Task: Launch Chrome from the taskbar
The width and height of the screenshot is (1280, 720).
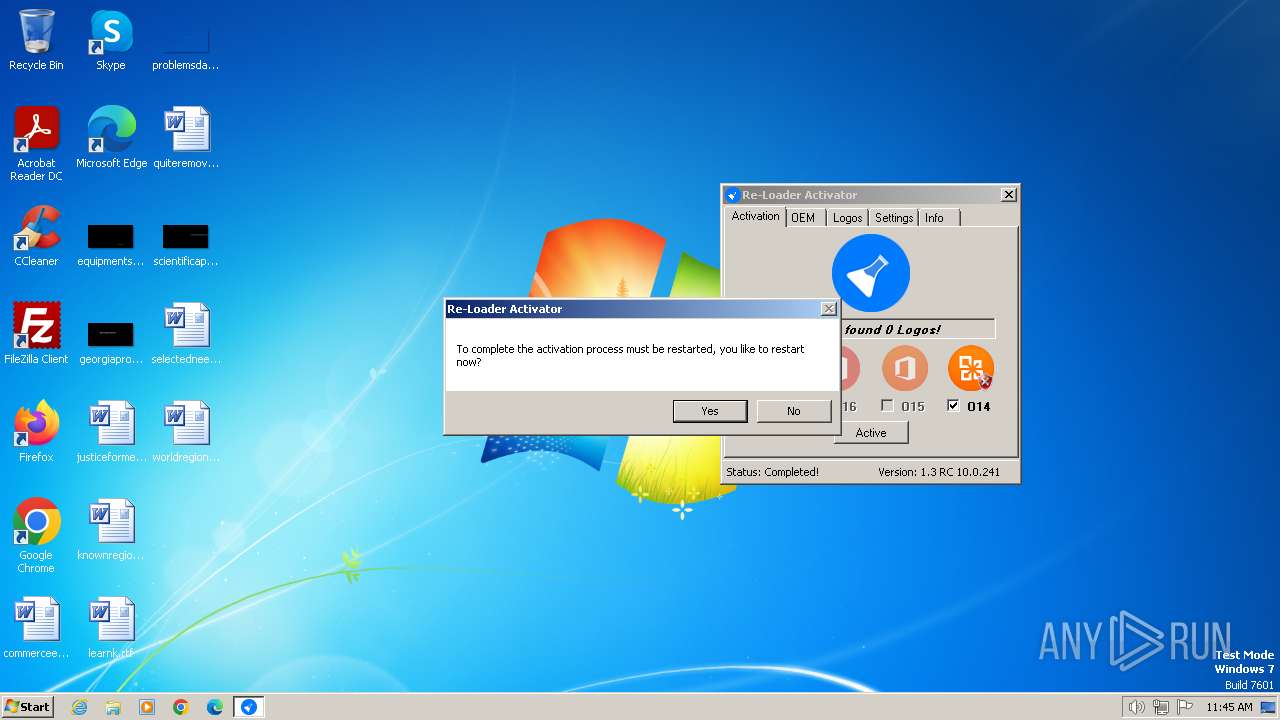Action: [x=181, y=707]
